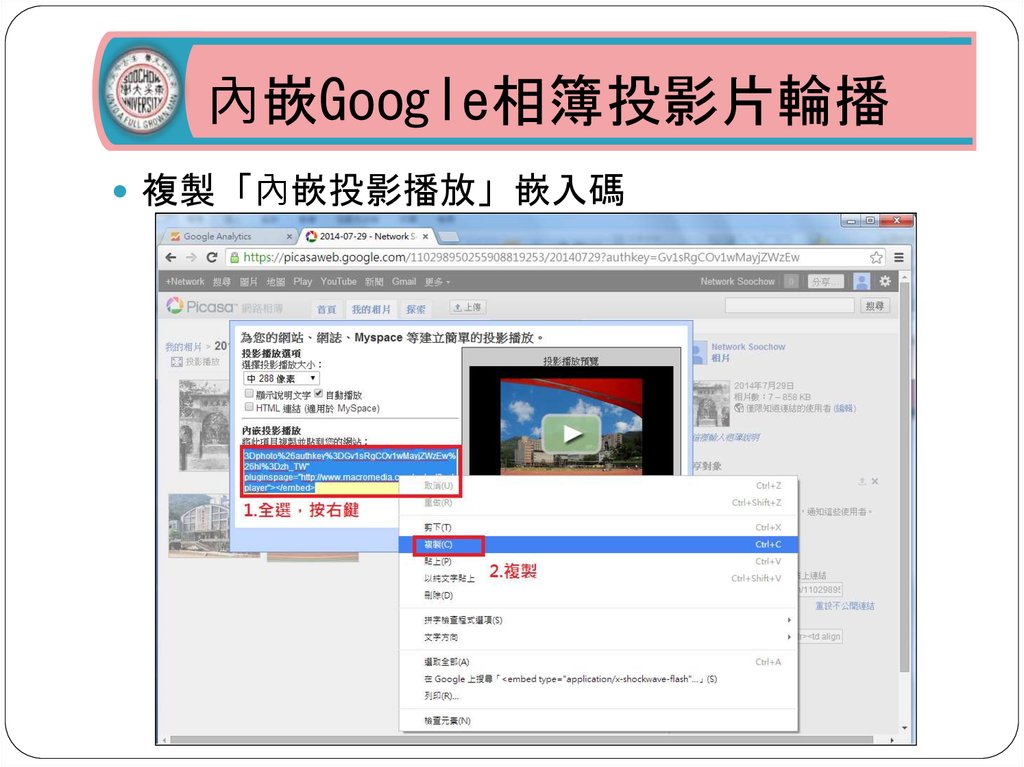
Task: Click the account avatar in Google bar
Action: click(862, 282)
